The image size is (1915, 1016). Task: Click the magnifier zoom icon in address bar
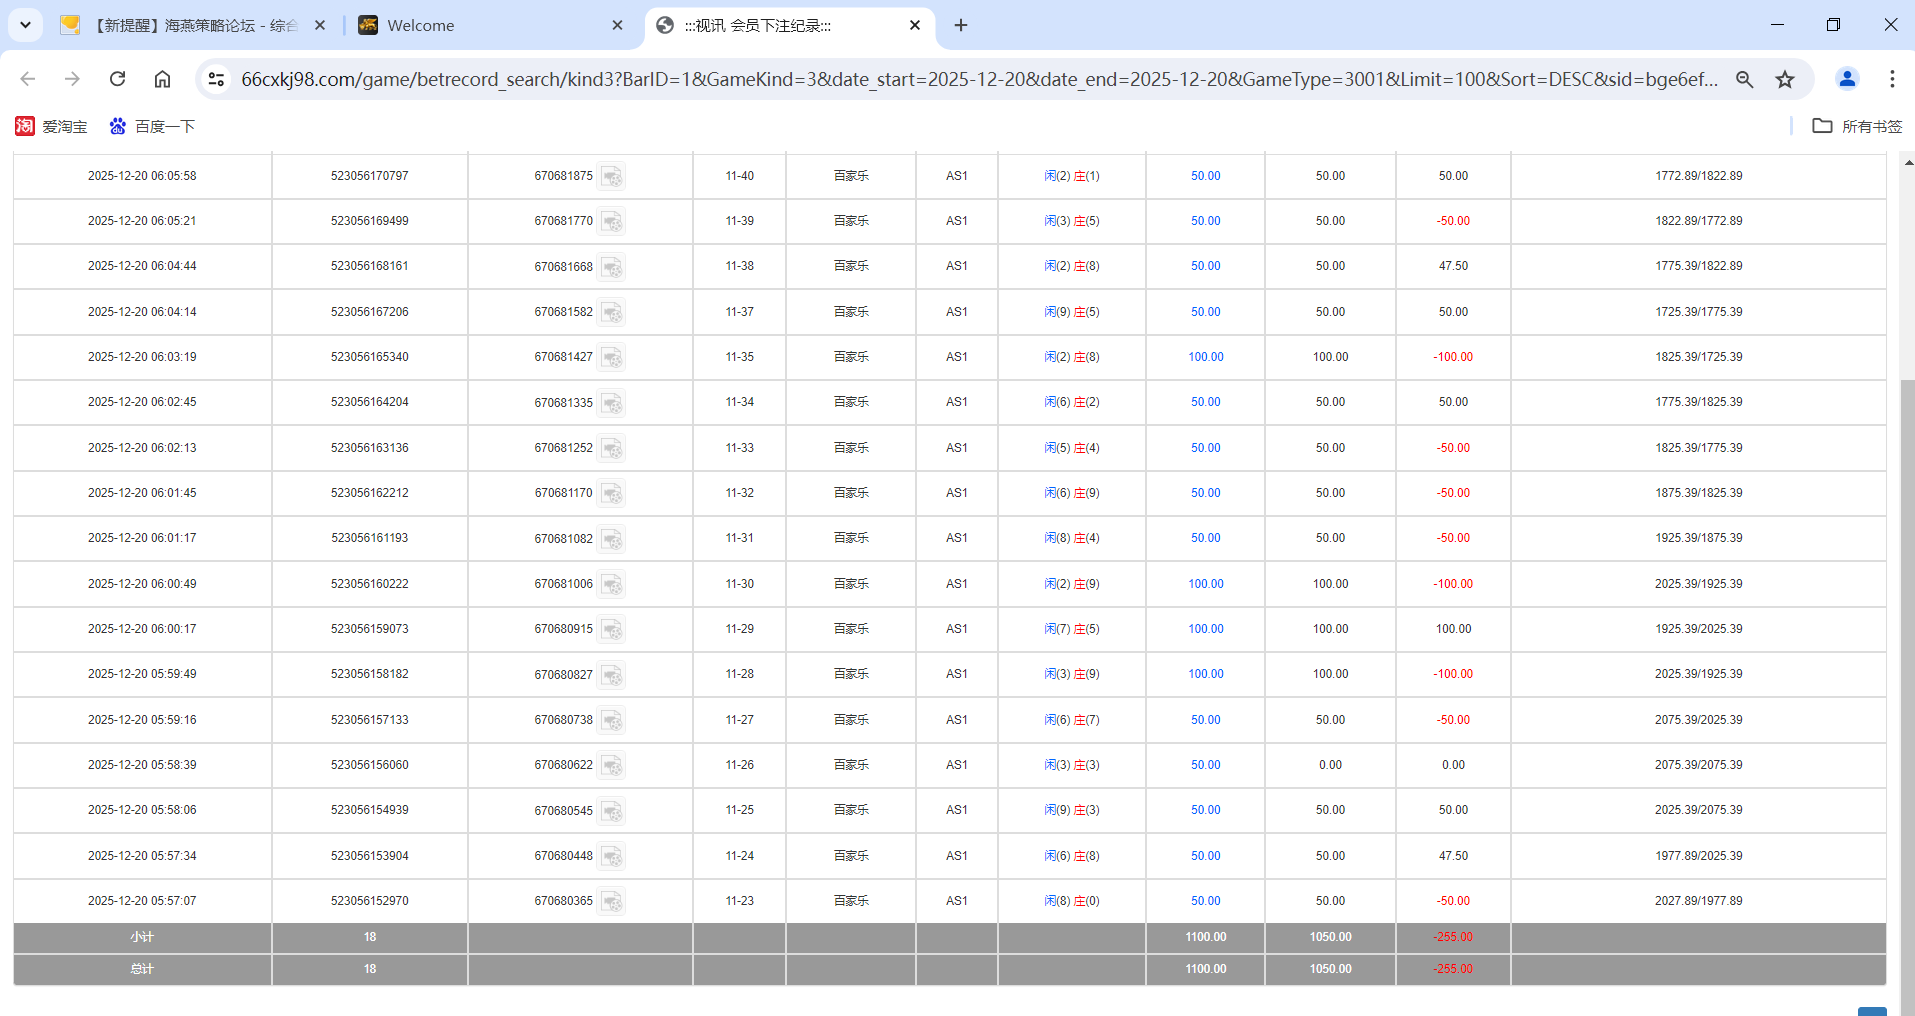(x=1744, y=79)
